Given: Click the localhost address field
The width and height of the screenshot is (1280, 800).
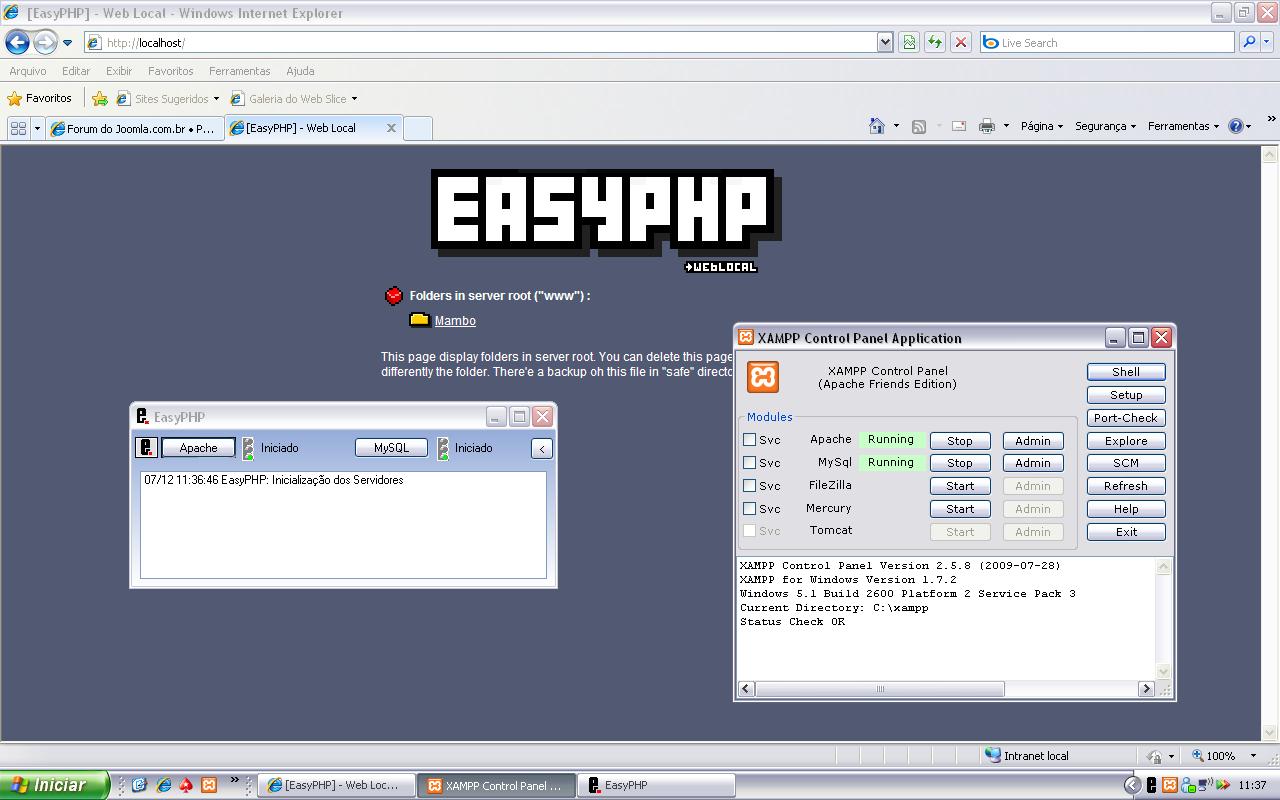Looking at the screenshot, I should 480,42.
